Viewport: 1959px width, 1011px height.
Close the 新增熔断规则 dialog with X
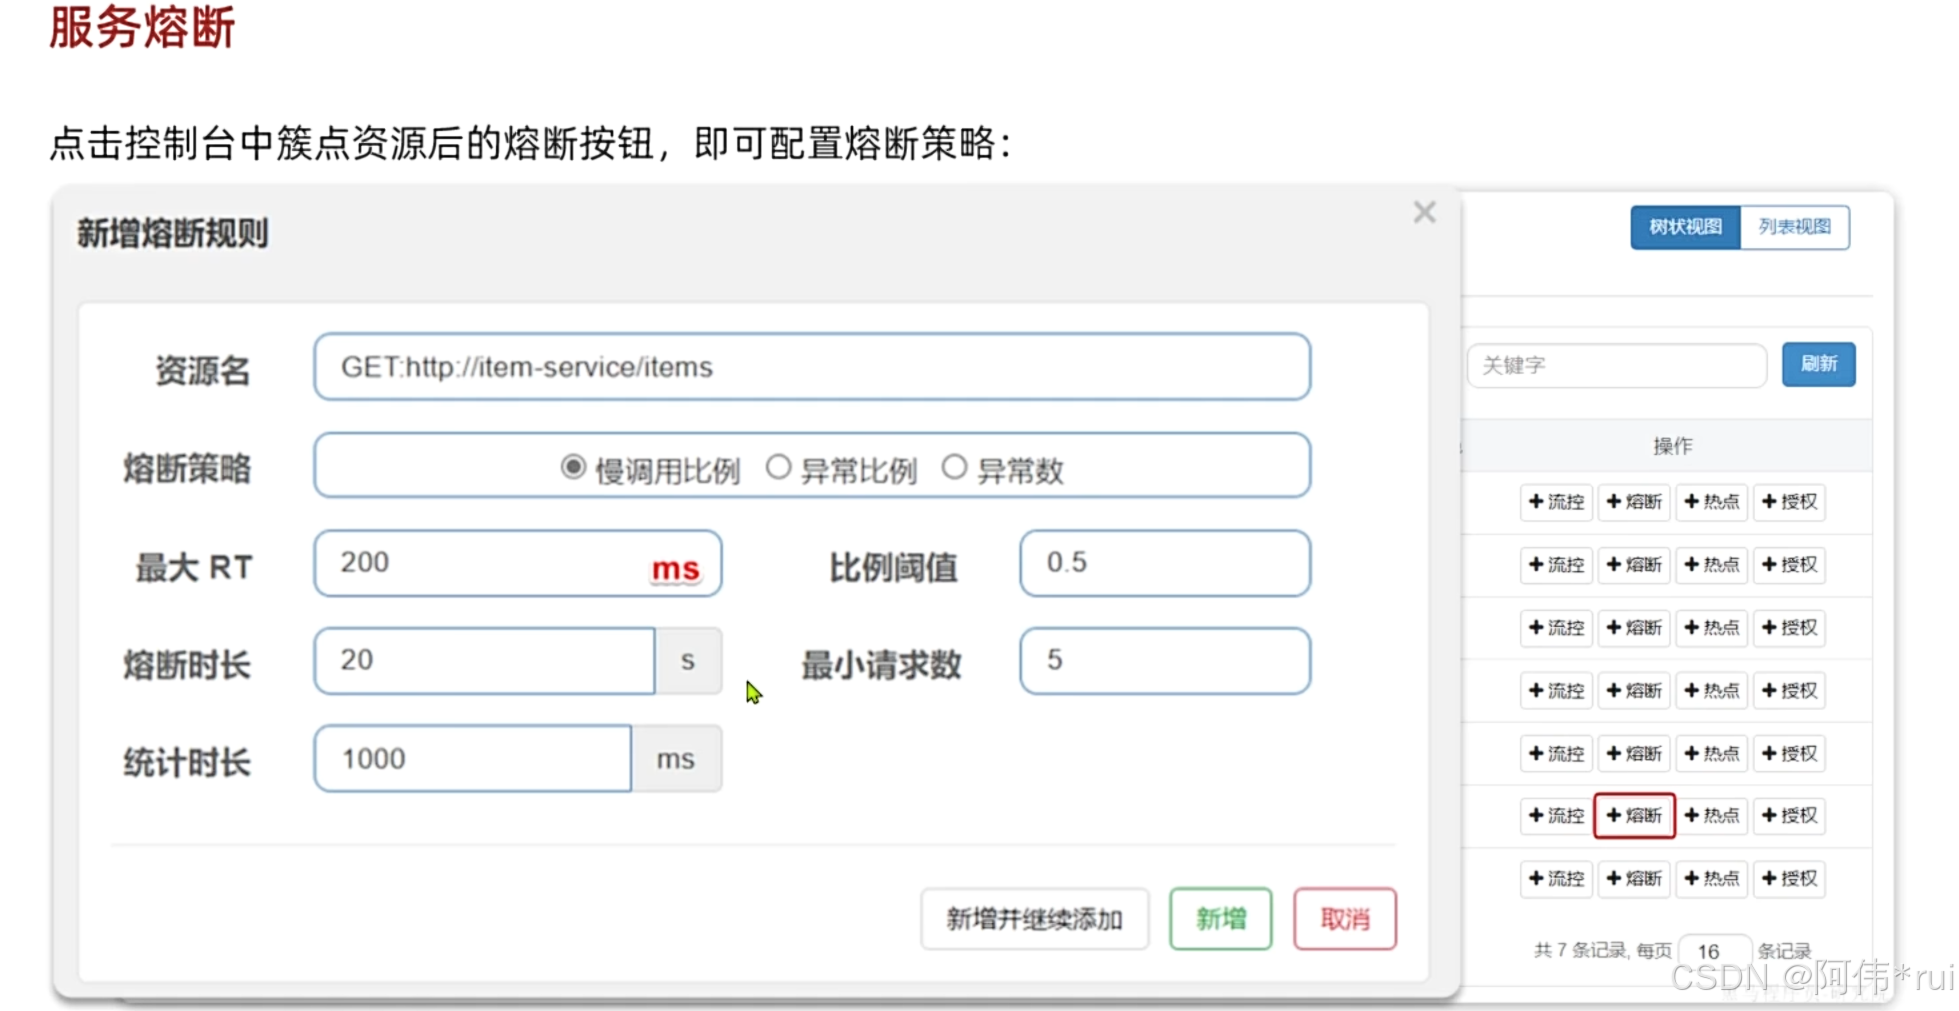[1425, 212]
